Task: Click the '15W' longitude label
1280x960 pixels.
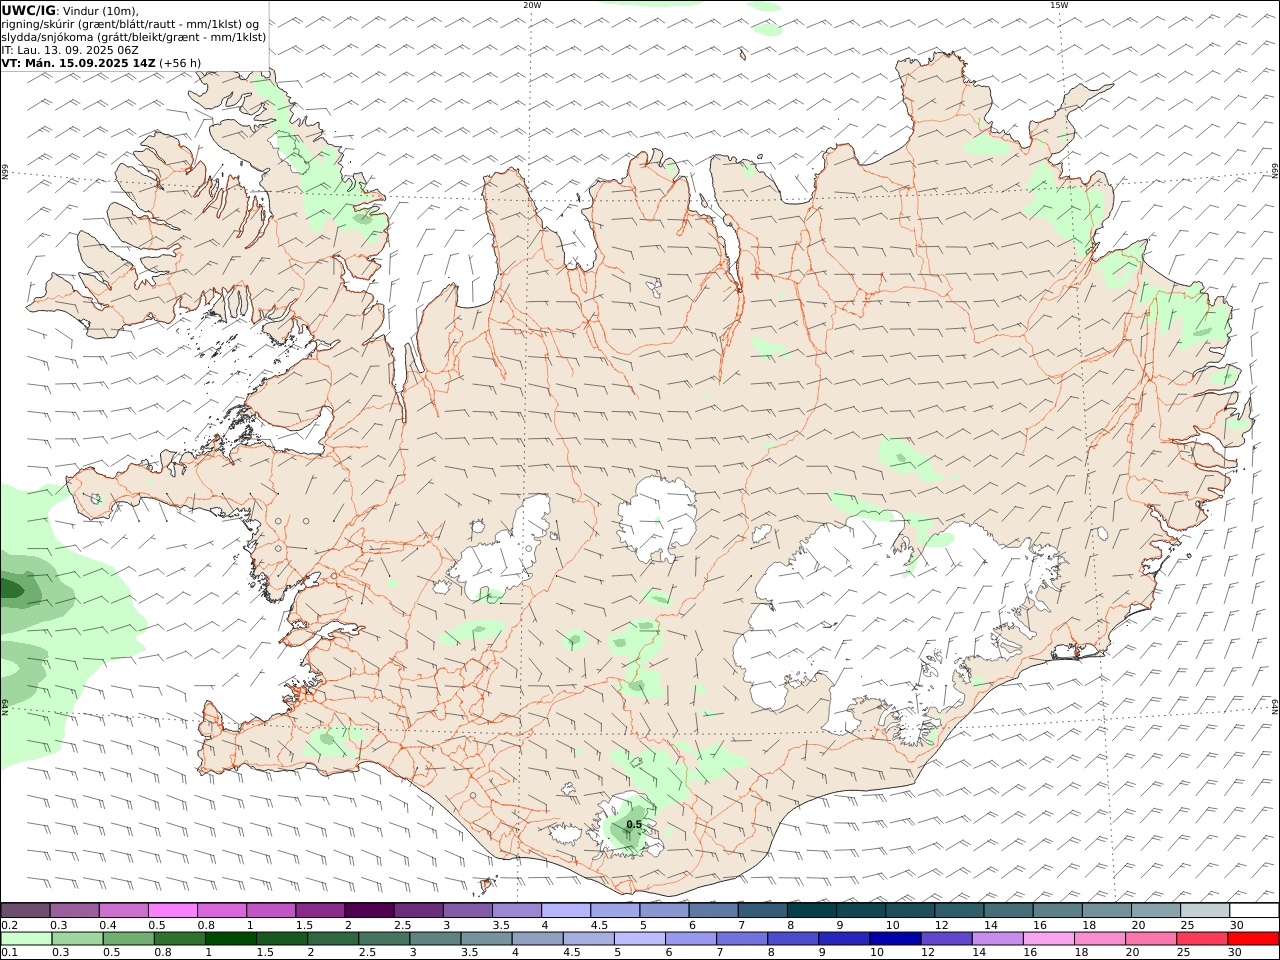Action: 1059,5
